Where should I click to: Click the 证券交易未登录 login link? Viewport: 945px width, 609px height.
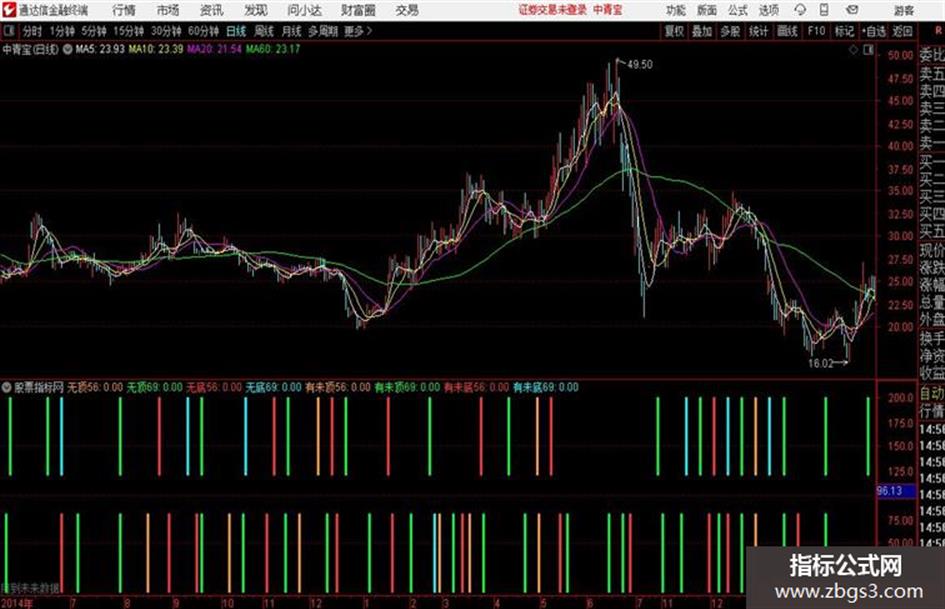tap(553, 10)
